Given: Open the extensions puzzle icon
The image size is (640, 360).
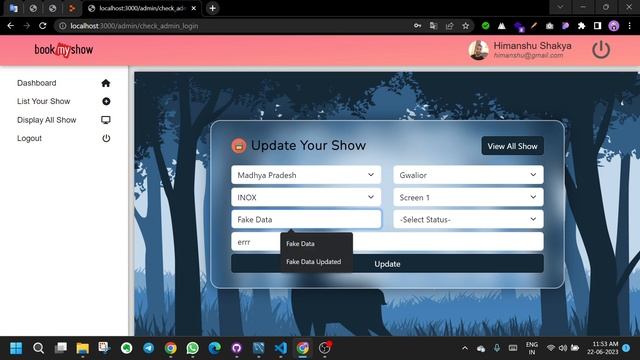Looking at the screenshot, I should (x=581, y=26).
